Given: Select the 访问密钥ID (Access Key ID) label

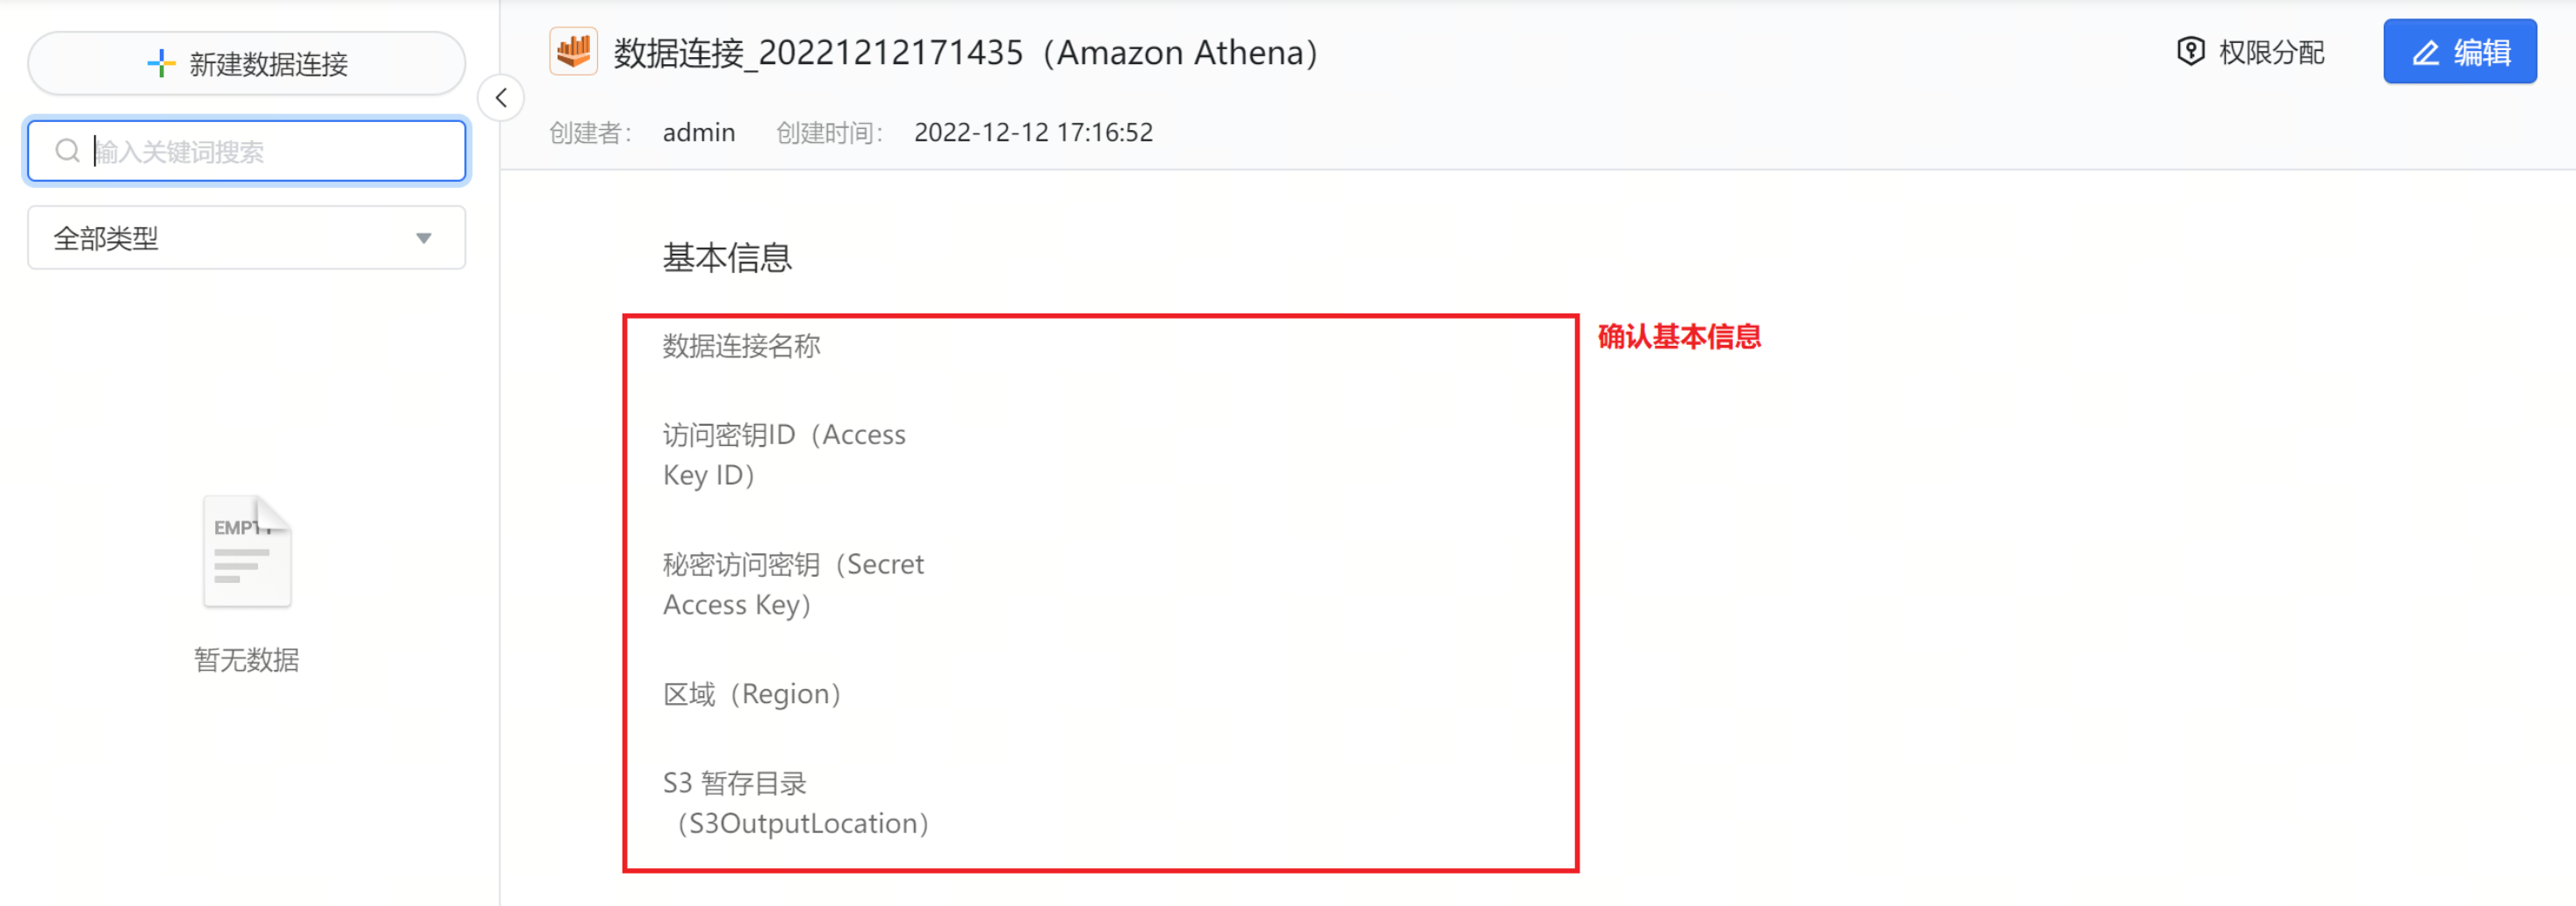Looking at the screenshot, I should [784, 455].
